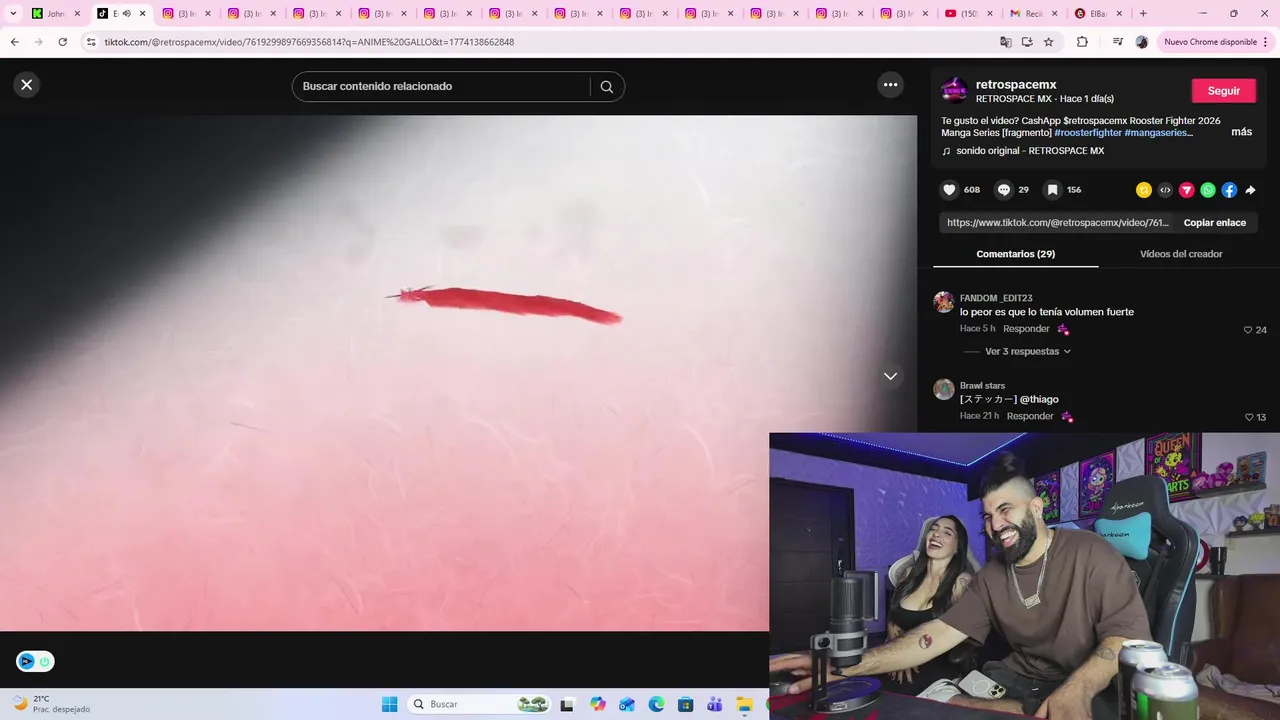Click sonido original - RETROSPACE MX
1280x720 pixels.
[x=1030, y=151]
